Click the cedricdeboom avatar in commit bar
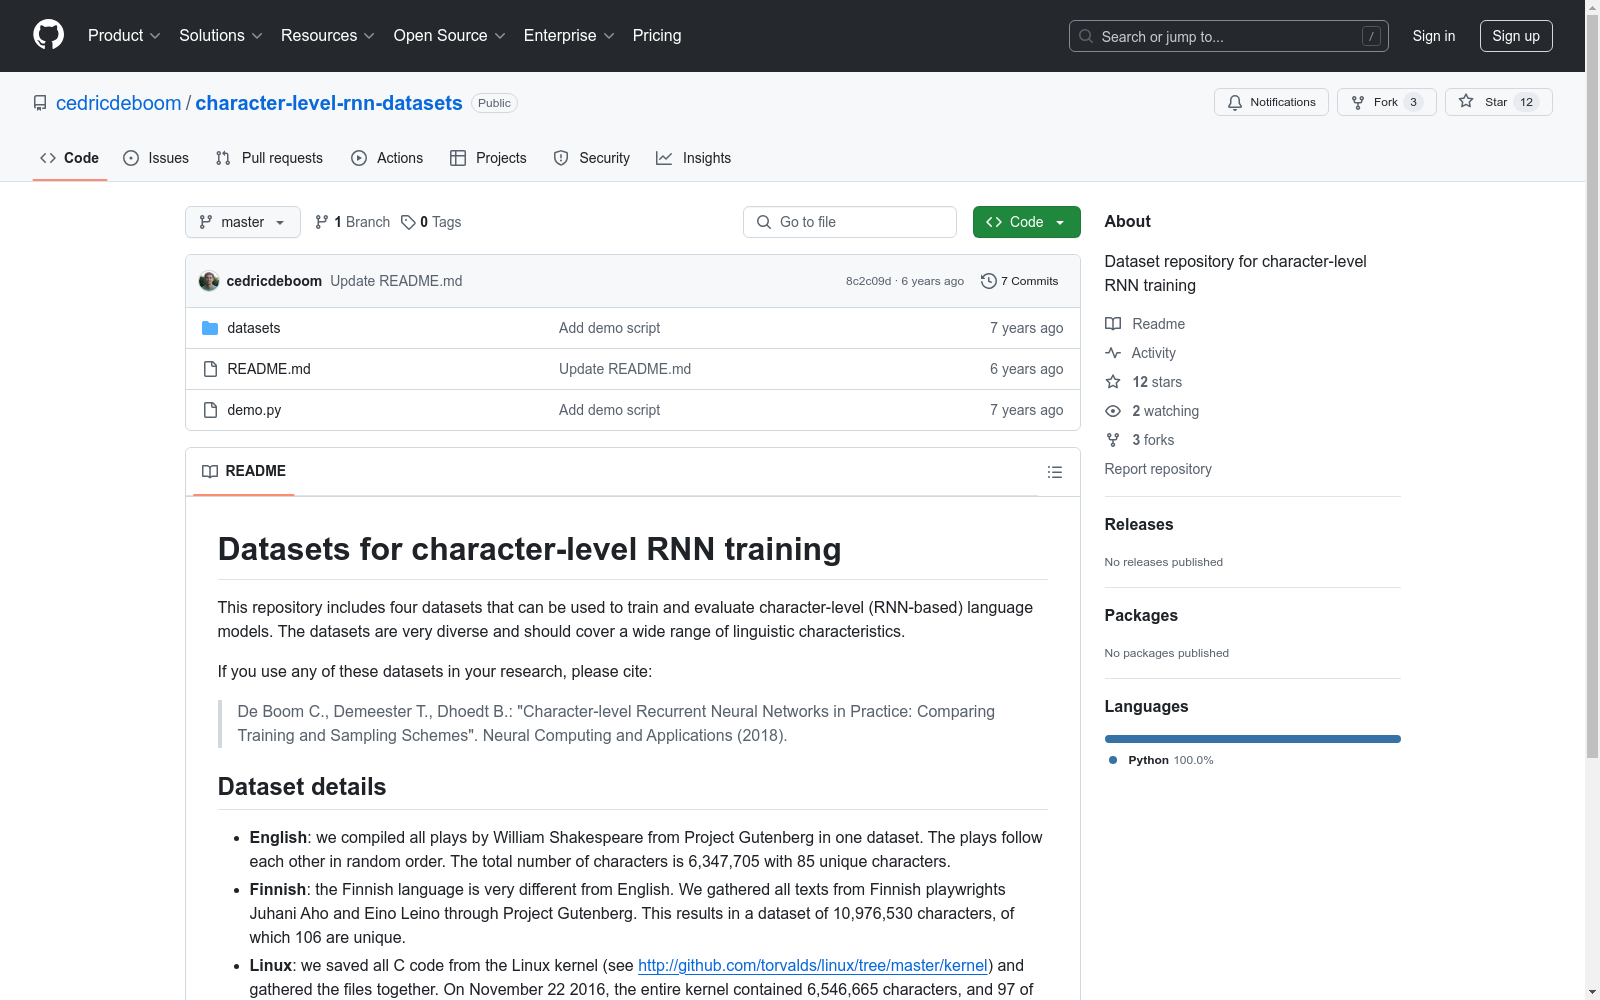 coord(209,281)
